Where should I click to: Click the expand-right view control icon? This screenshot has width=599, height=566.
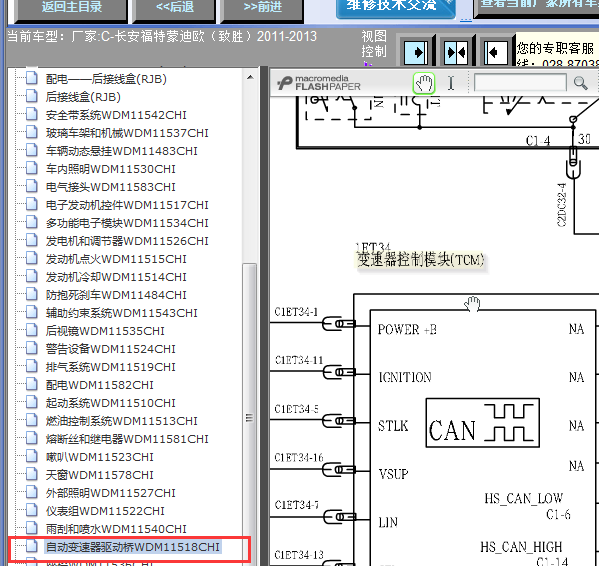pyautogui.click(x=416, y=52)
